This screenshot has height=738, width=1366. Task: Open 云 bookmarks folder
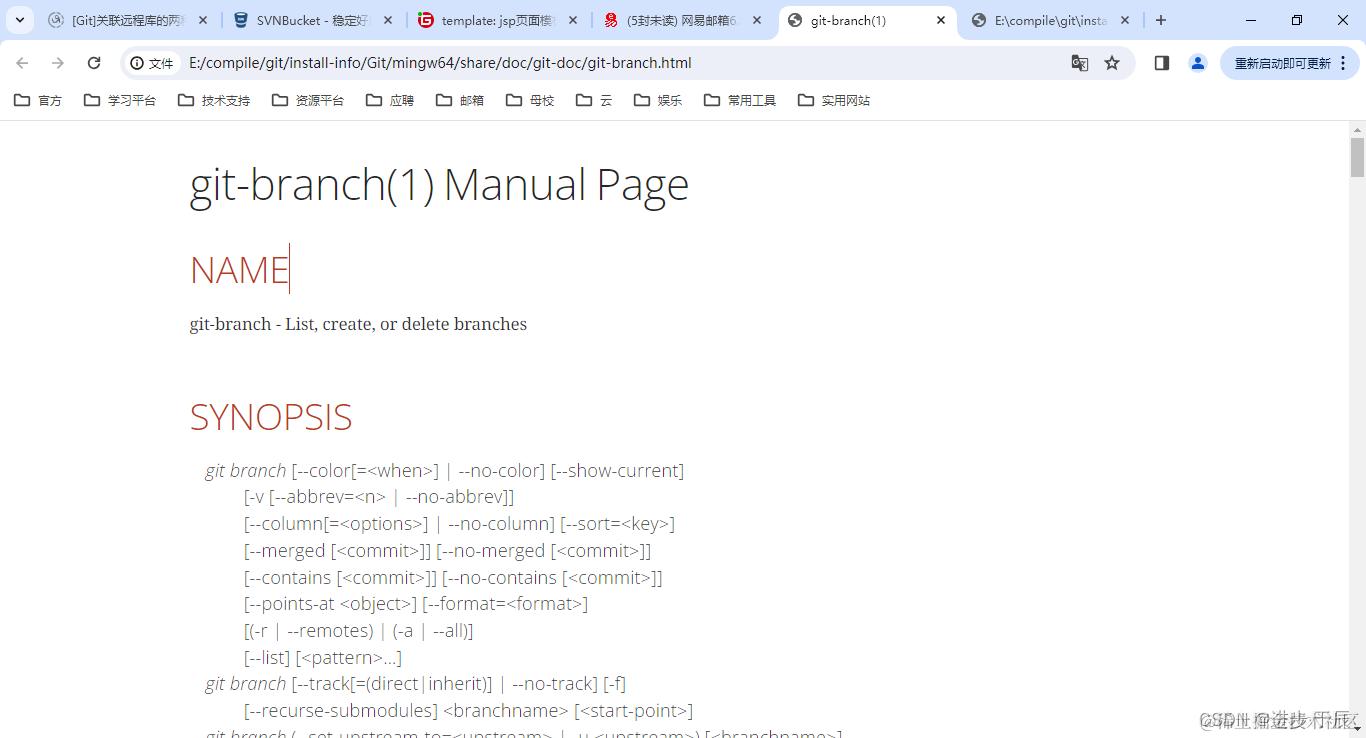pyautogui.click(x=594, y=100)
